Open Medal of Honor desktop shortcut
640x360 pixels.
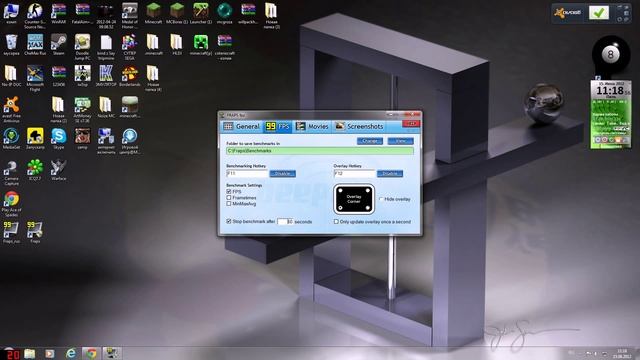click(129, 16)
